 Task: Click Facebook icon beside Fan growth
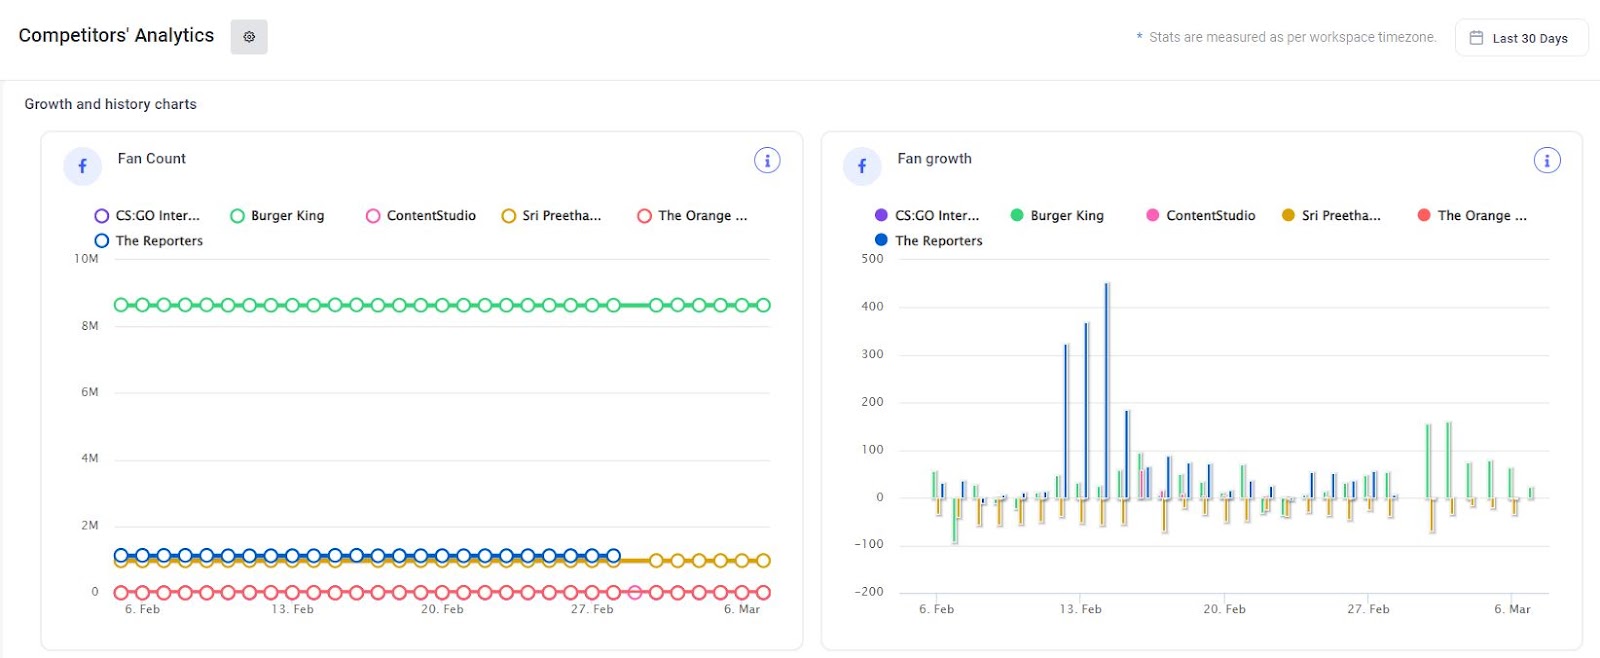pyautogui.click(x=862, y=166)
